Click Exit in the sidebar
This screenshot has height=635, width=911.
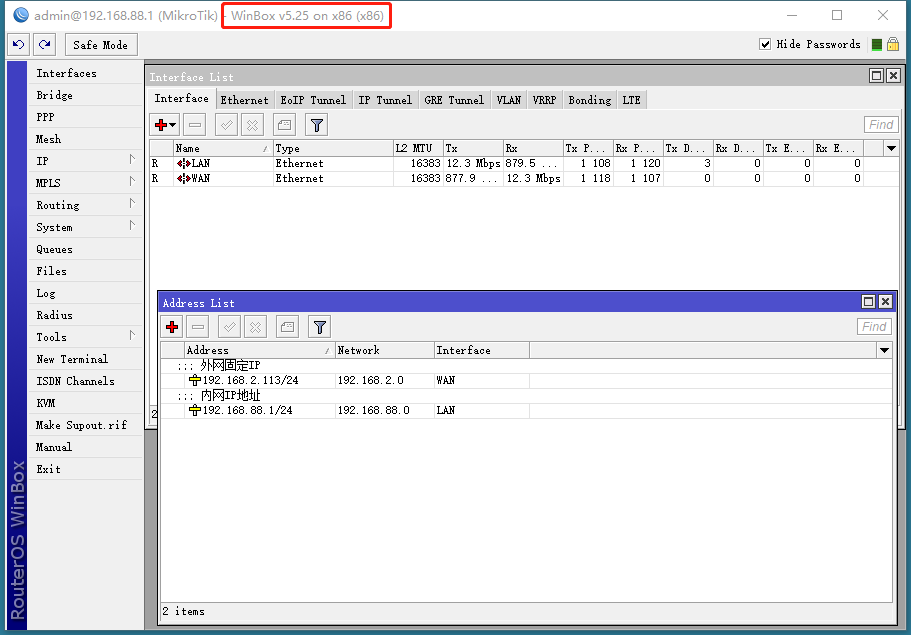85,469
